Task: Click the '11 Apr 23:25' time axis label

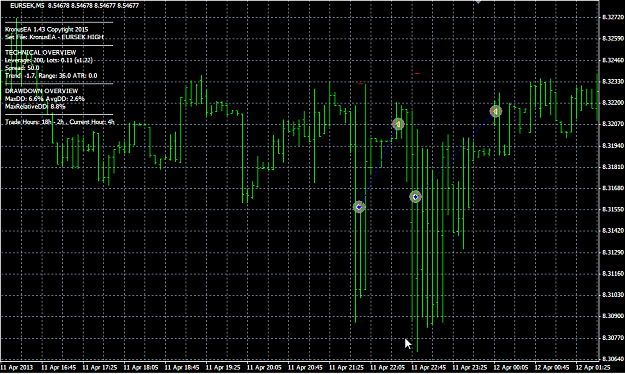Action: coord(469,368)
